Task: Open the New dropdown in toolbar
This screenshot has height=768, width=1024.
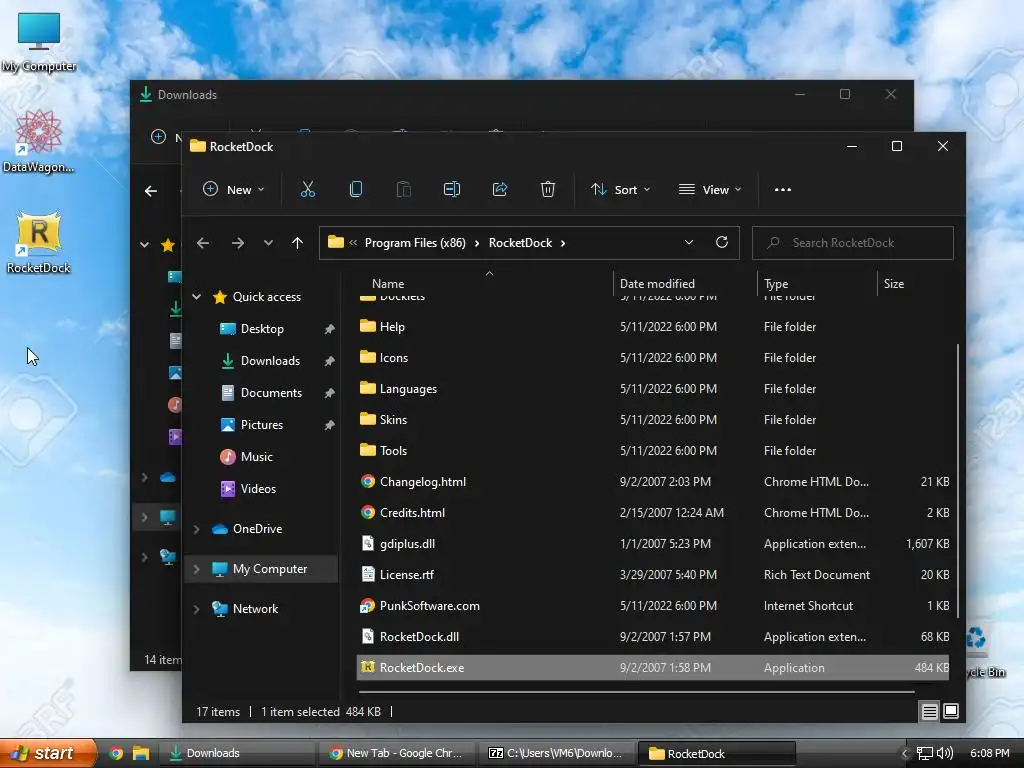Action: click(x=234, y=189)
